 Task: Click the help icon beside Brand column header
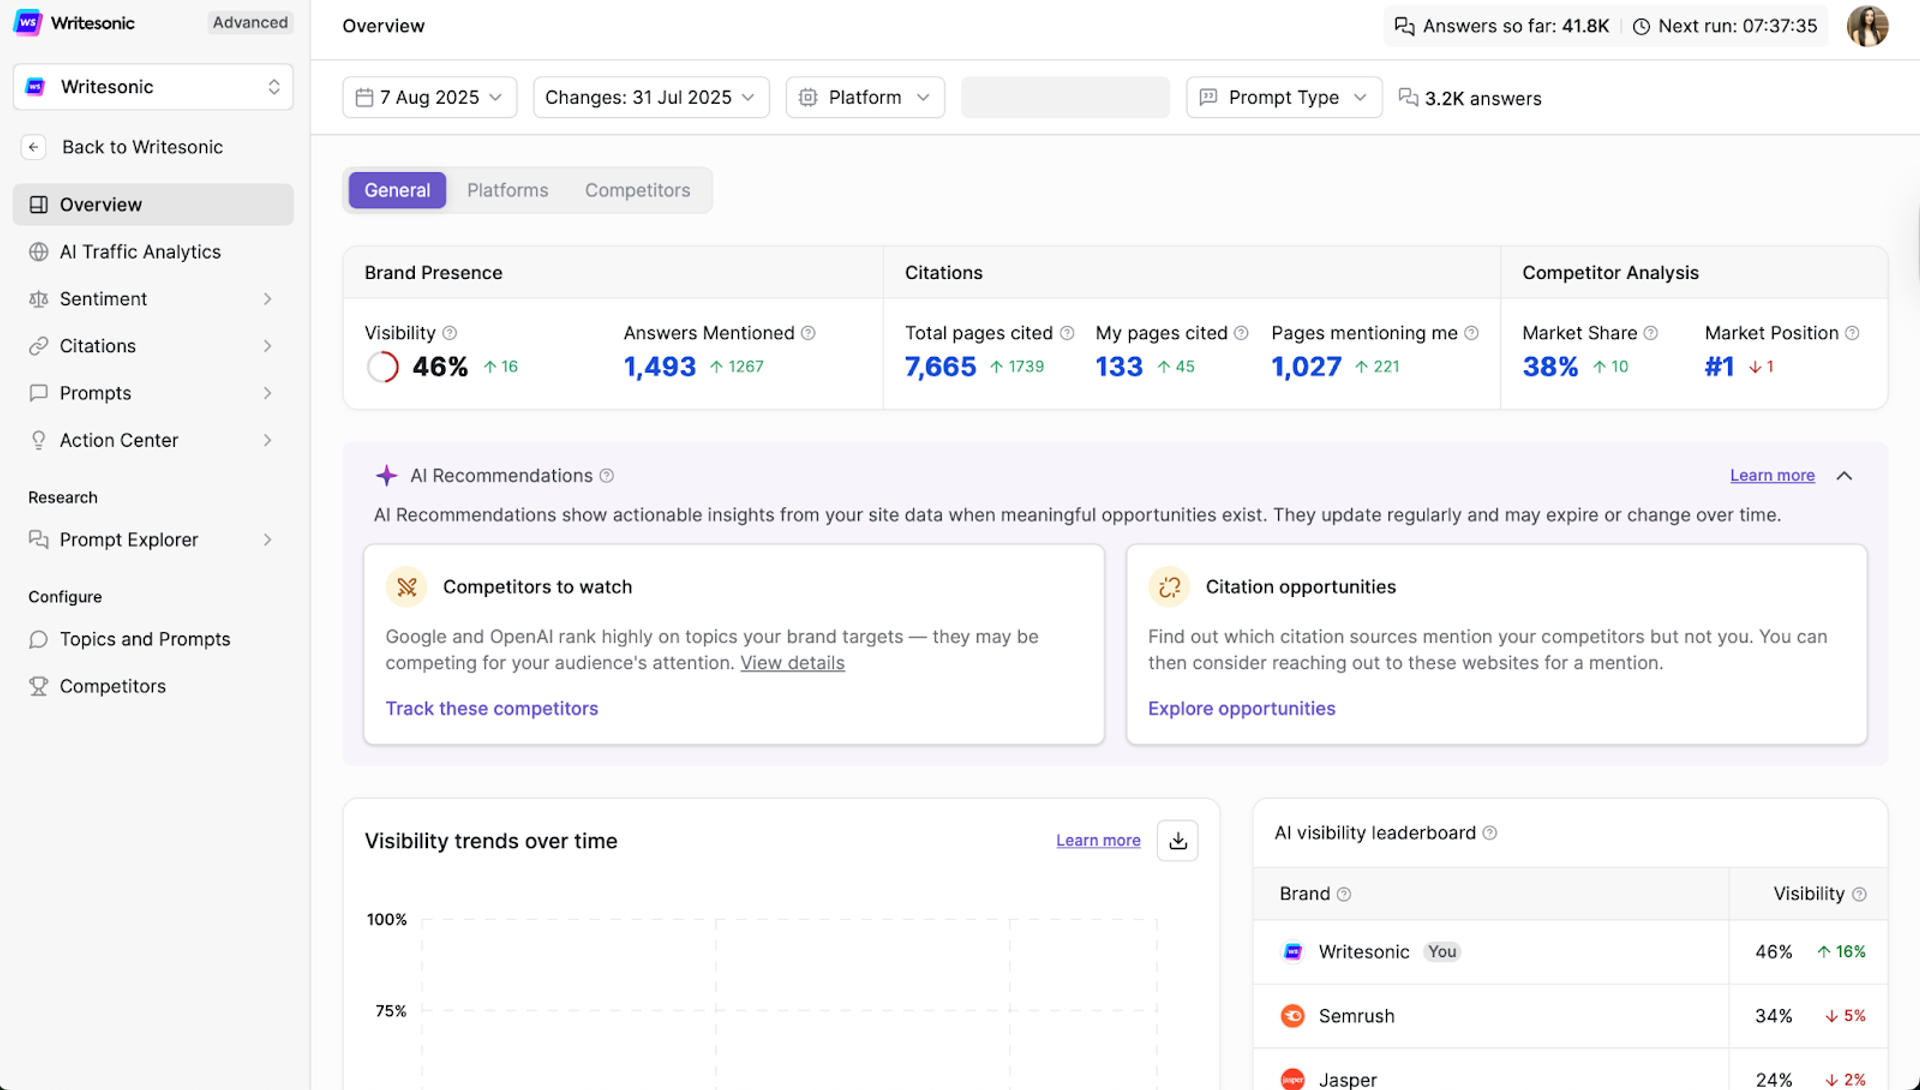1344,894
